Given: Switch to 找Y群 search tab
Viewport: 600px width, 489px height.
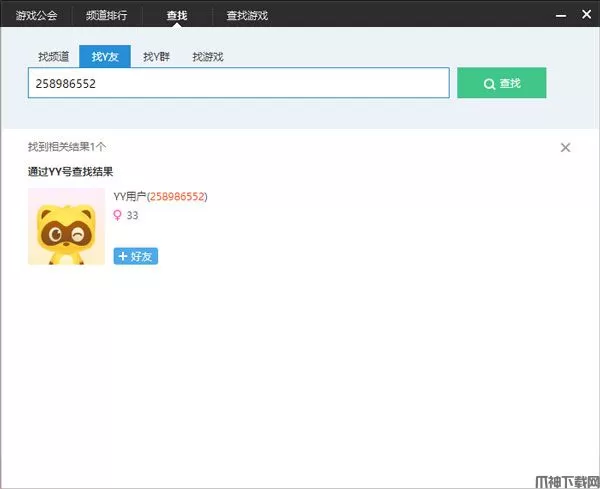Looking at the screenshot, I should (x=157, y=57).
